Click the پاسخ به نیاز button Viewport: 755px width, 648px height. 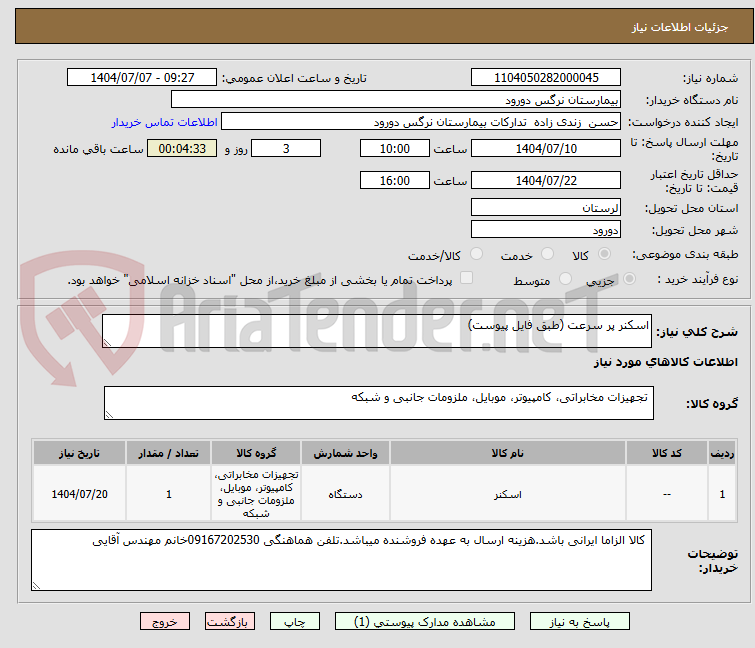click(x=579, y=621)
